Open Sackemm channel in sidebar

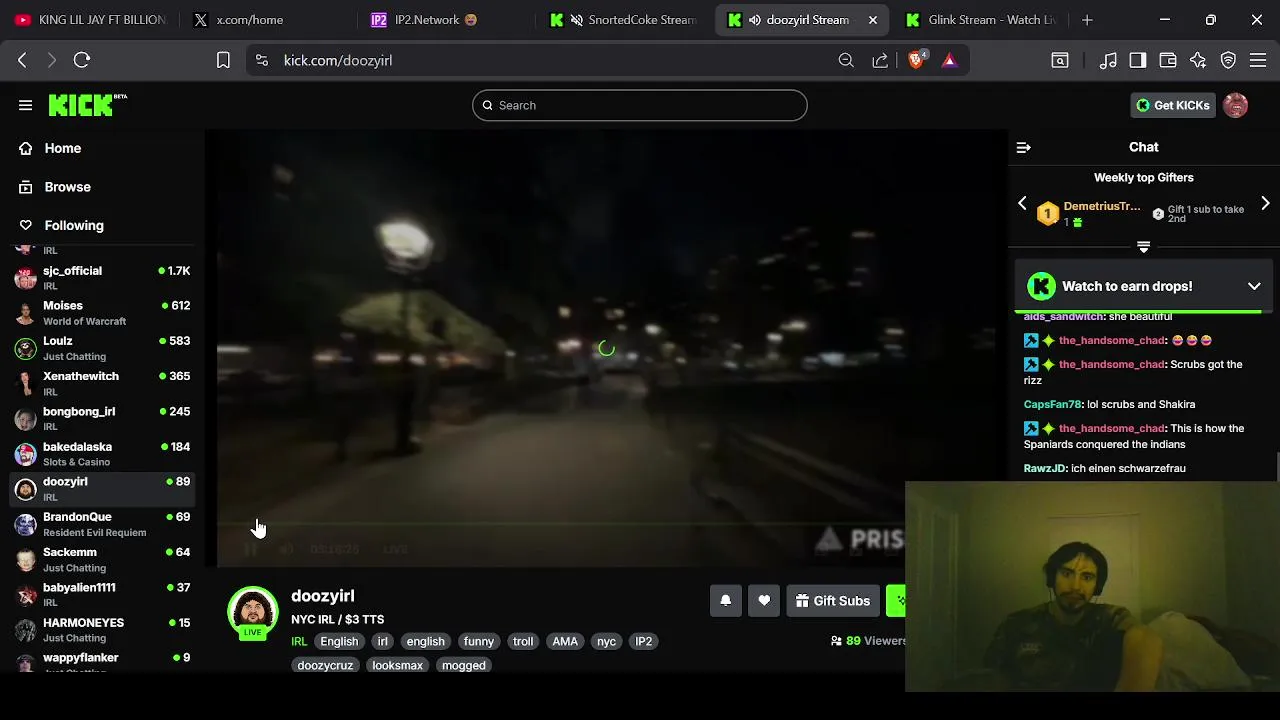click(x=102, y=559)
